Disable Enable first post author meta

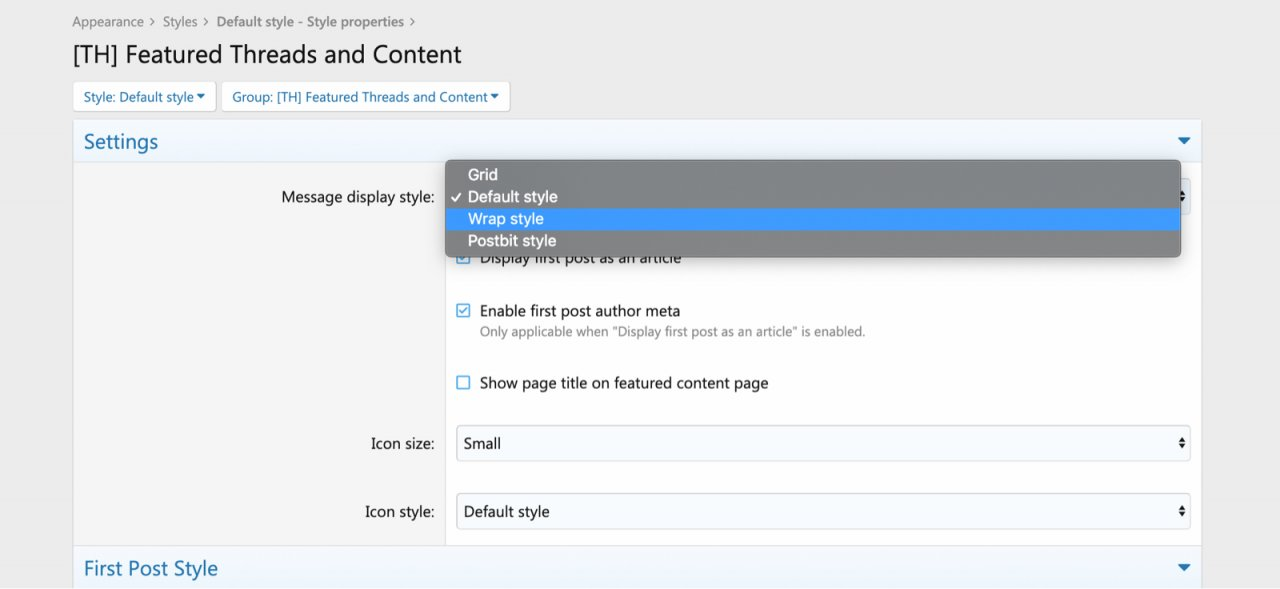[x=463, y=311]
